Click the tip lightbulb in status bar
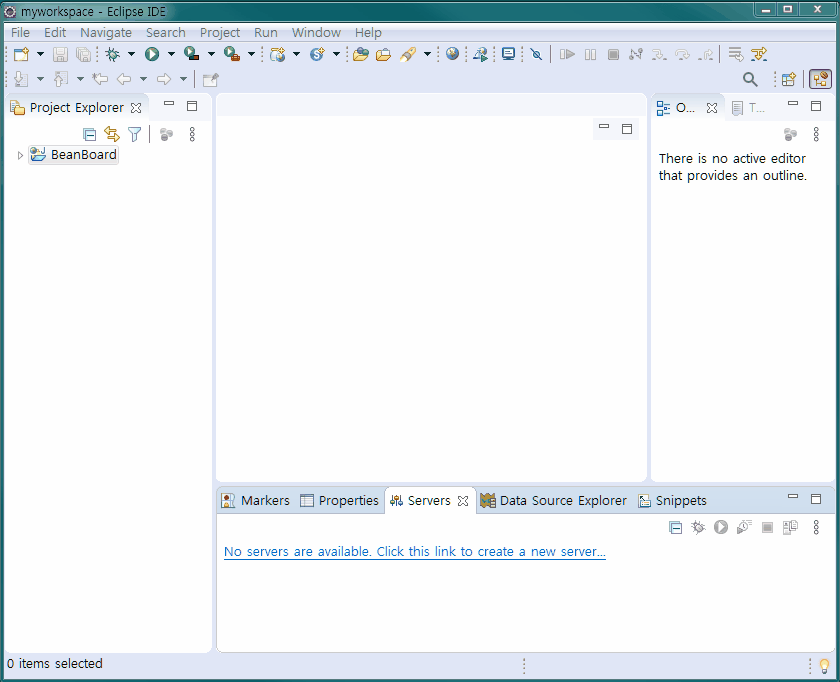This screenshot has width=840, height=682. [824, 665]
